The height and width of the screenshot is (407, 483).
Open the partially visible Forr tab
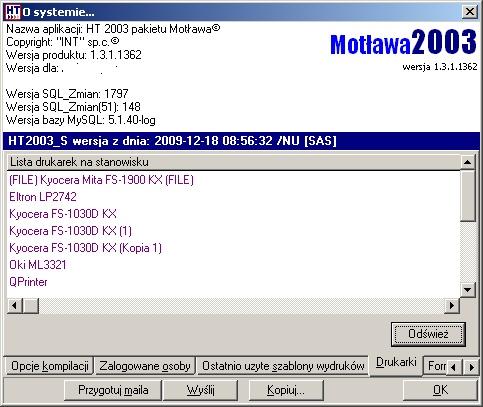point(436,366)
